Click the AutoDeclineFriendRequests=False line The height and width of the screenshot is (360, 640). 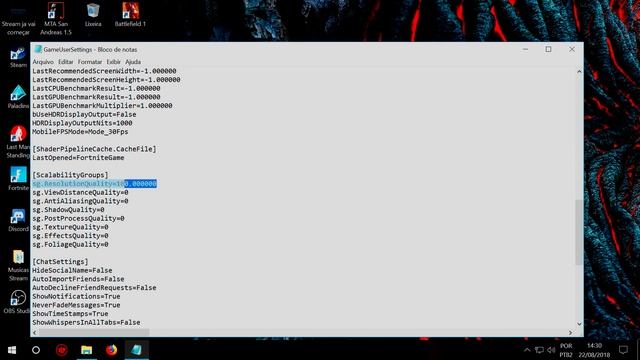(94, 288)
